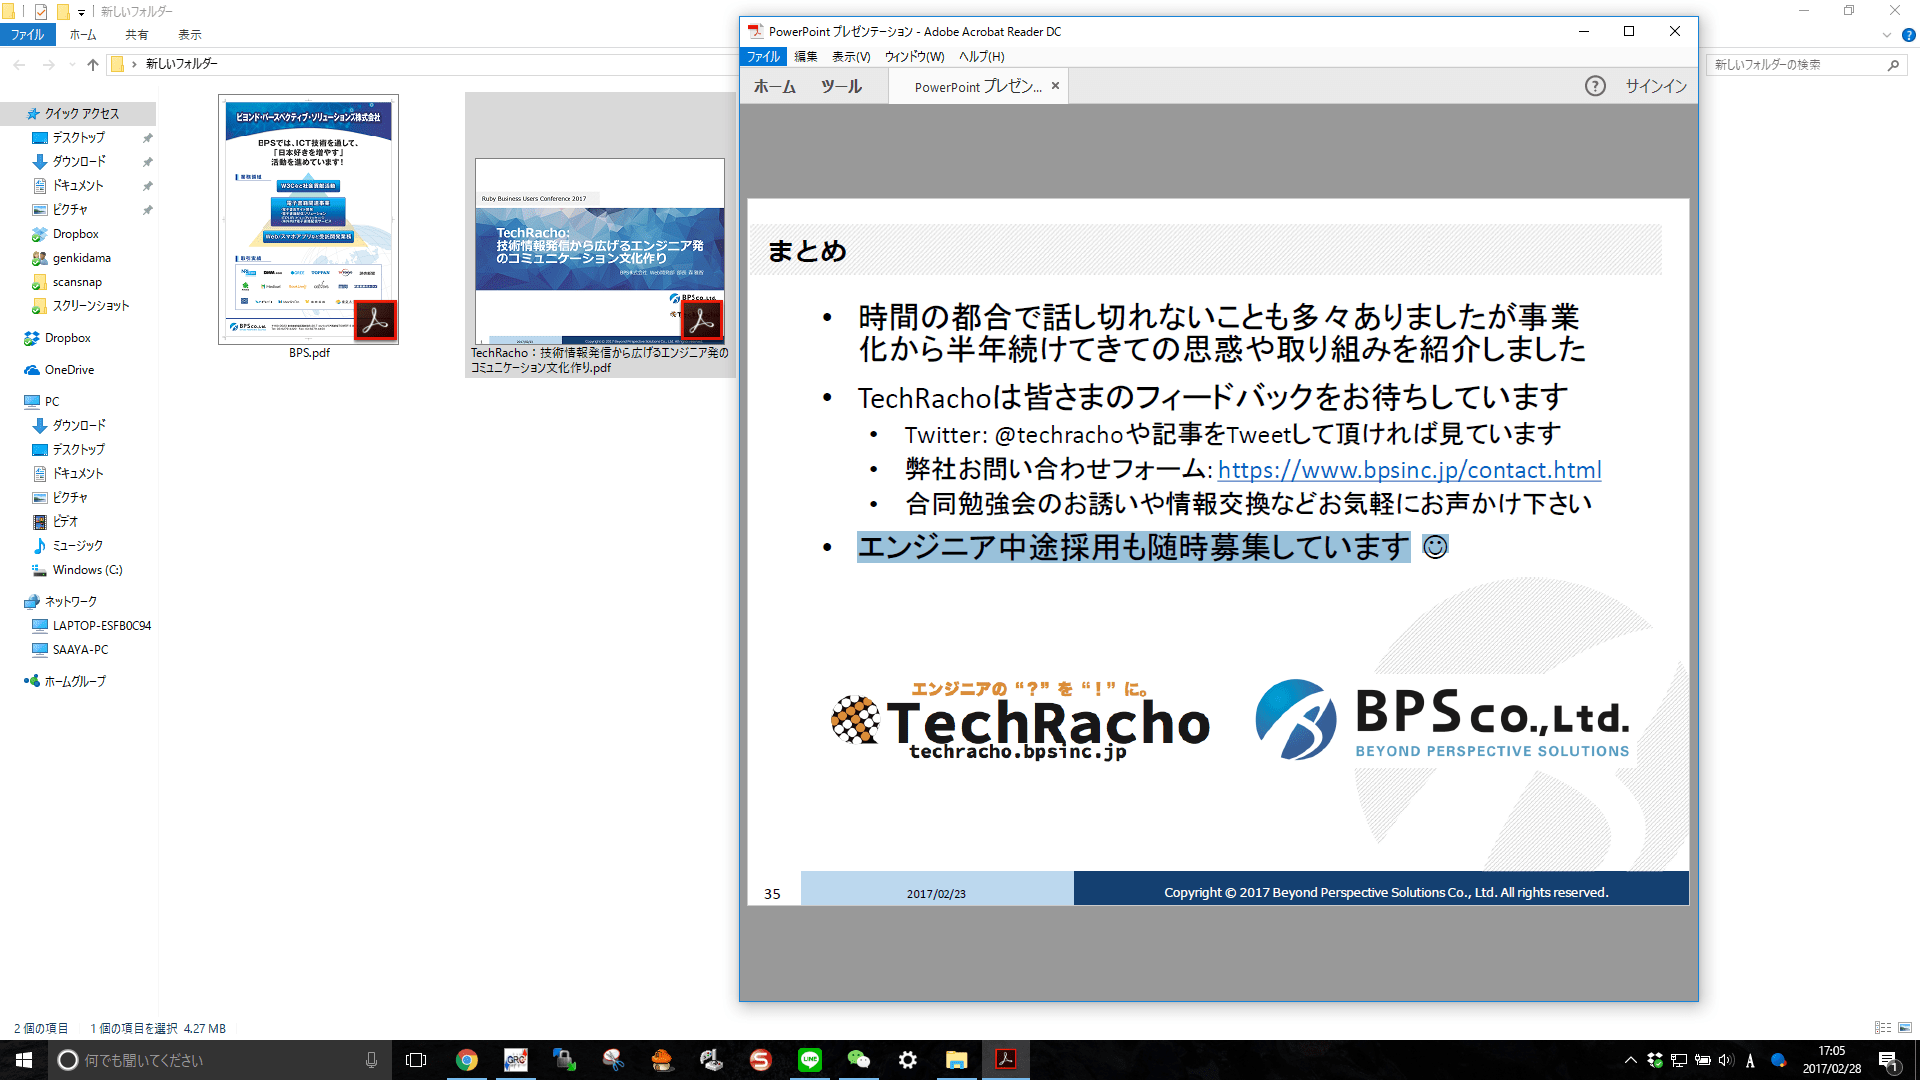Go back in File Explorer navigation
The height and width of the screenshot is (1080, 1920).
(19, 64)
